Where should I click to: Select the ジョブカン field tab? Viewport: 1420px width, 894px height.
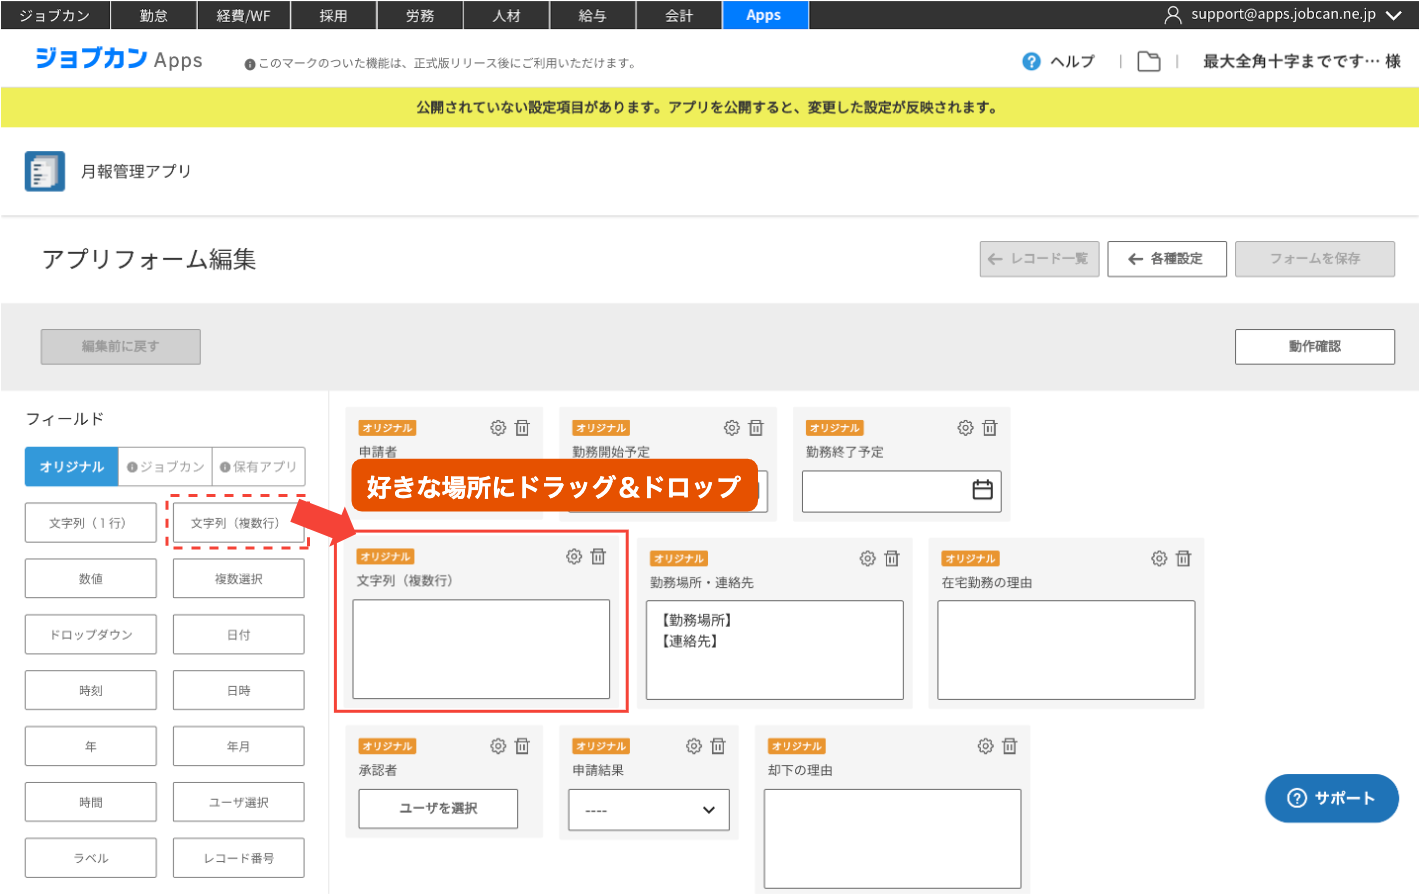166,467
